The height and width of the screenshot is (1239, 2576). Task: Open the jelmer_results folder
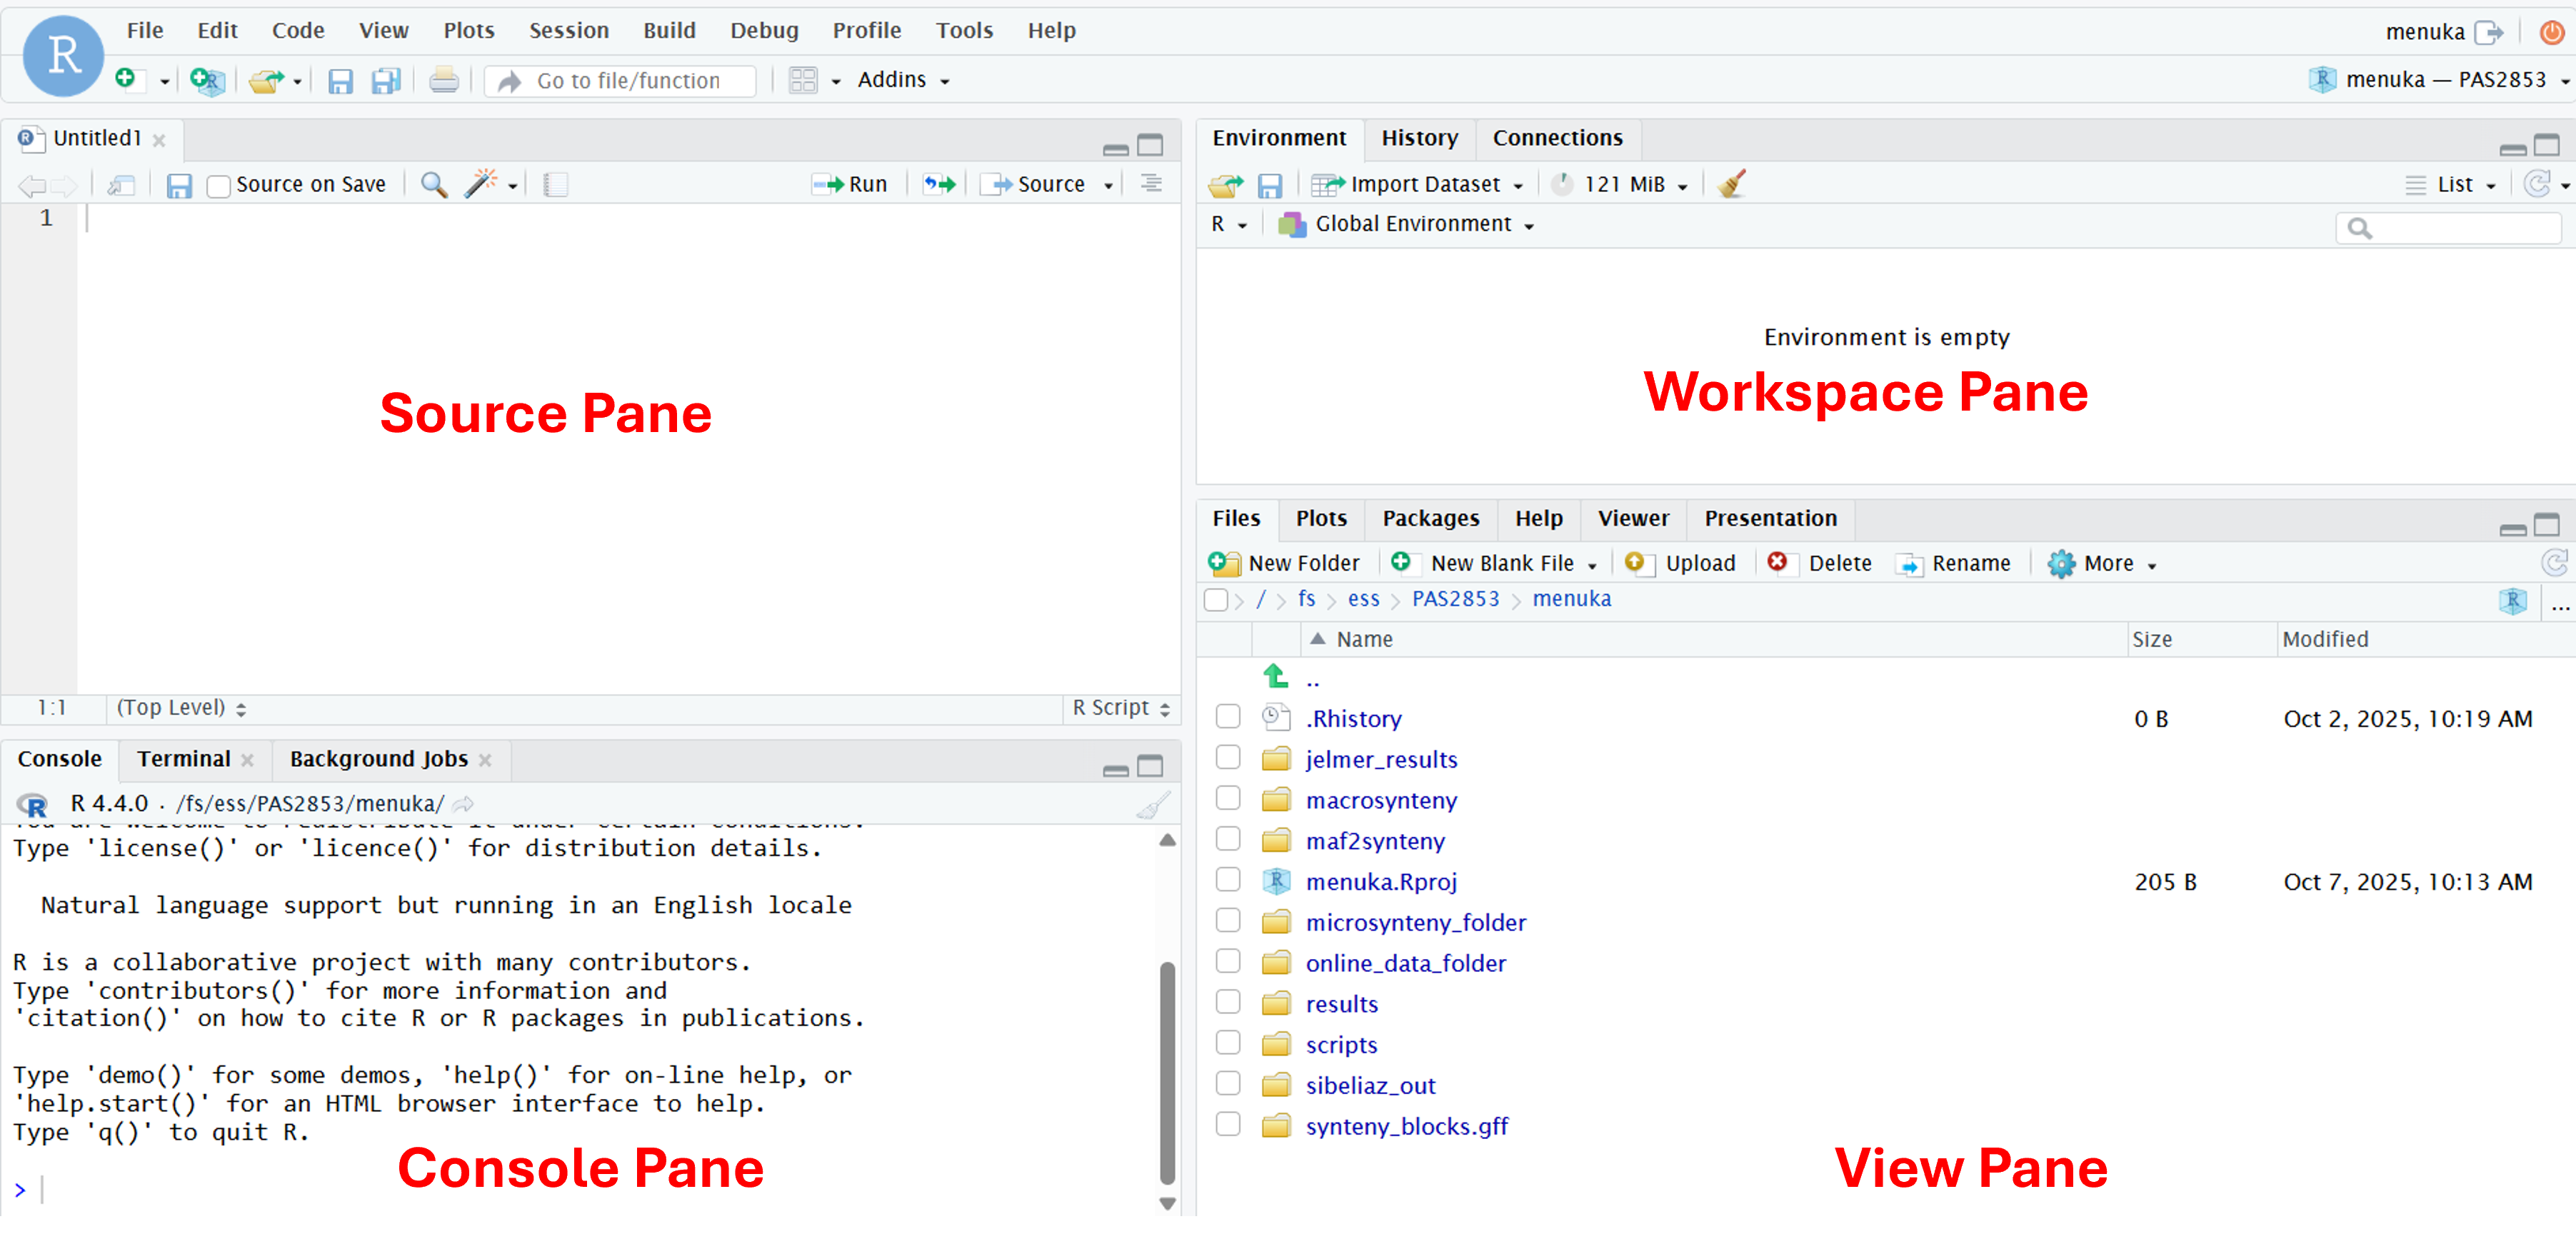(1380, 759)
